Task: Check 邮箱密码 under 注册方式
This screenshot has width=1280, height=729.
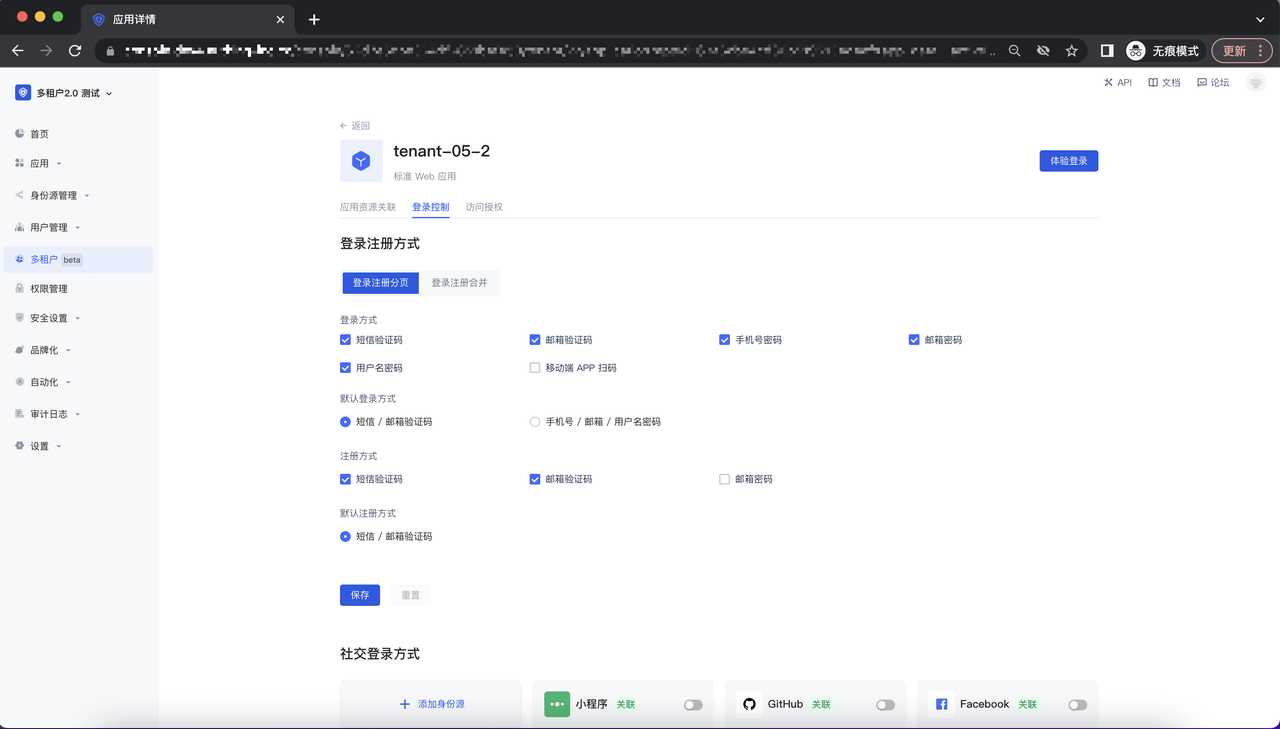Action: pos(724,479)
